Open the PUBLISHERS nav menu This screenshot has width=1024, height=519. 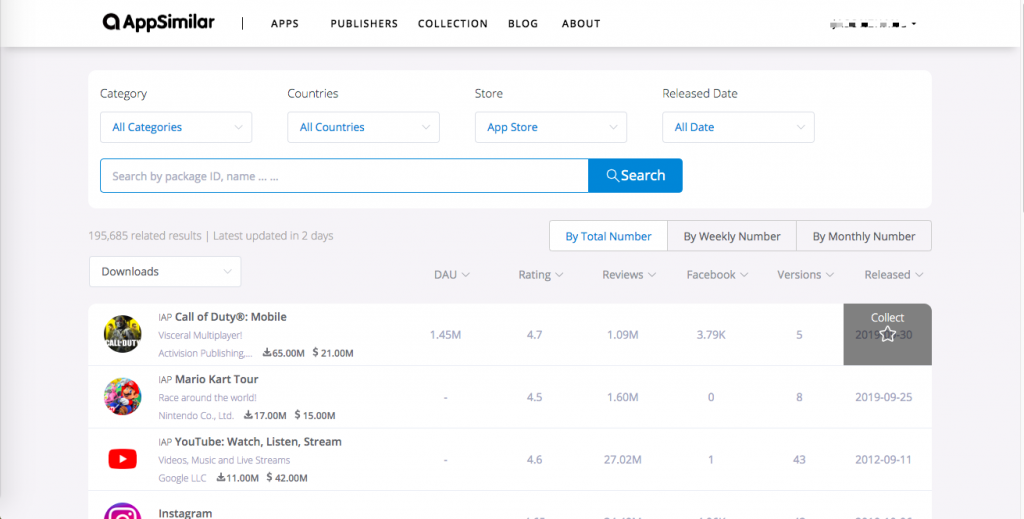[x=364, y=24]
